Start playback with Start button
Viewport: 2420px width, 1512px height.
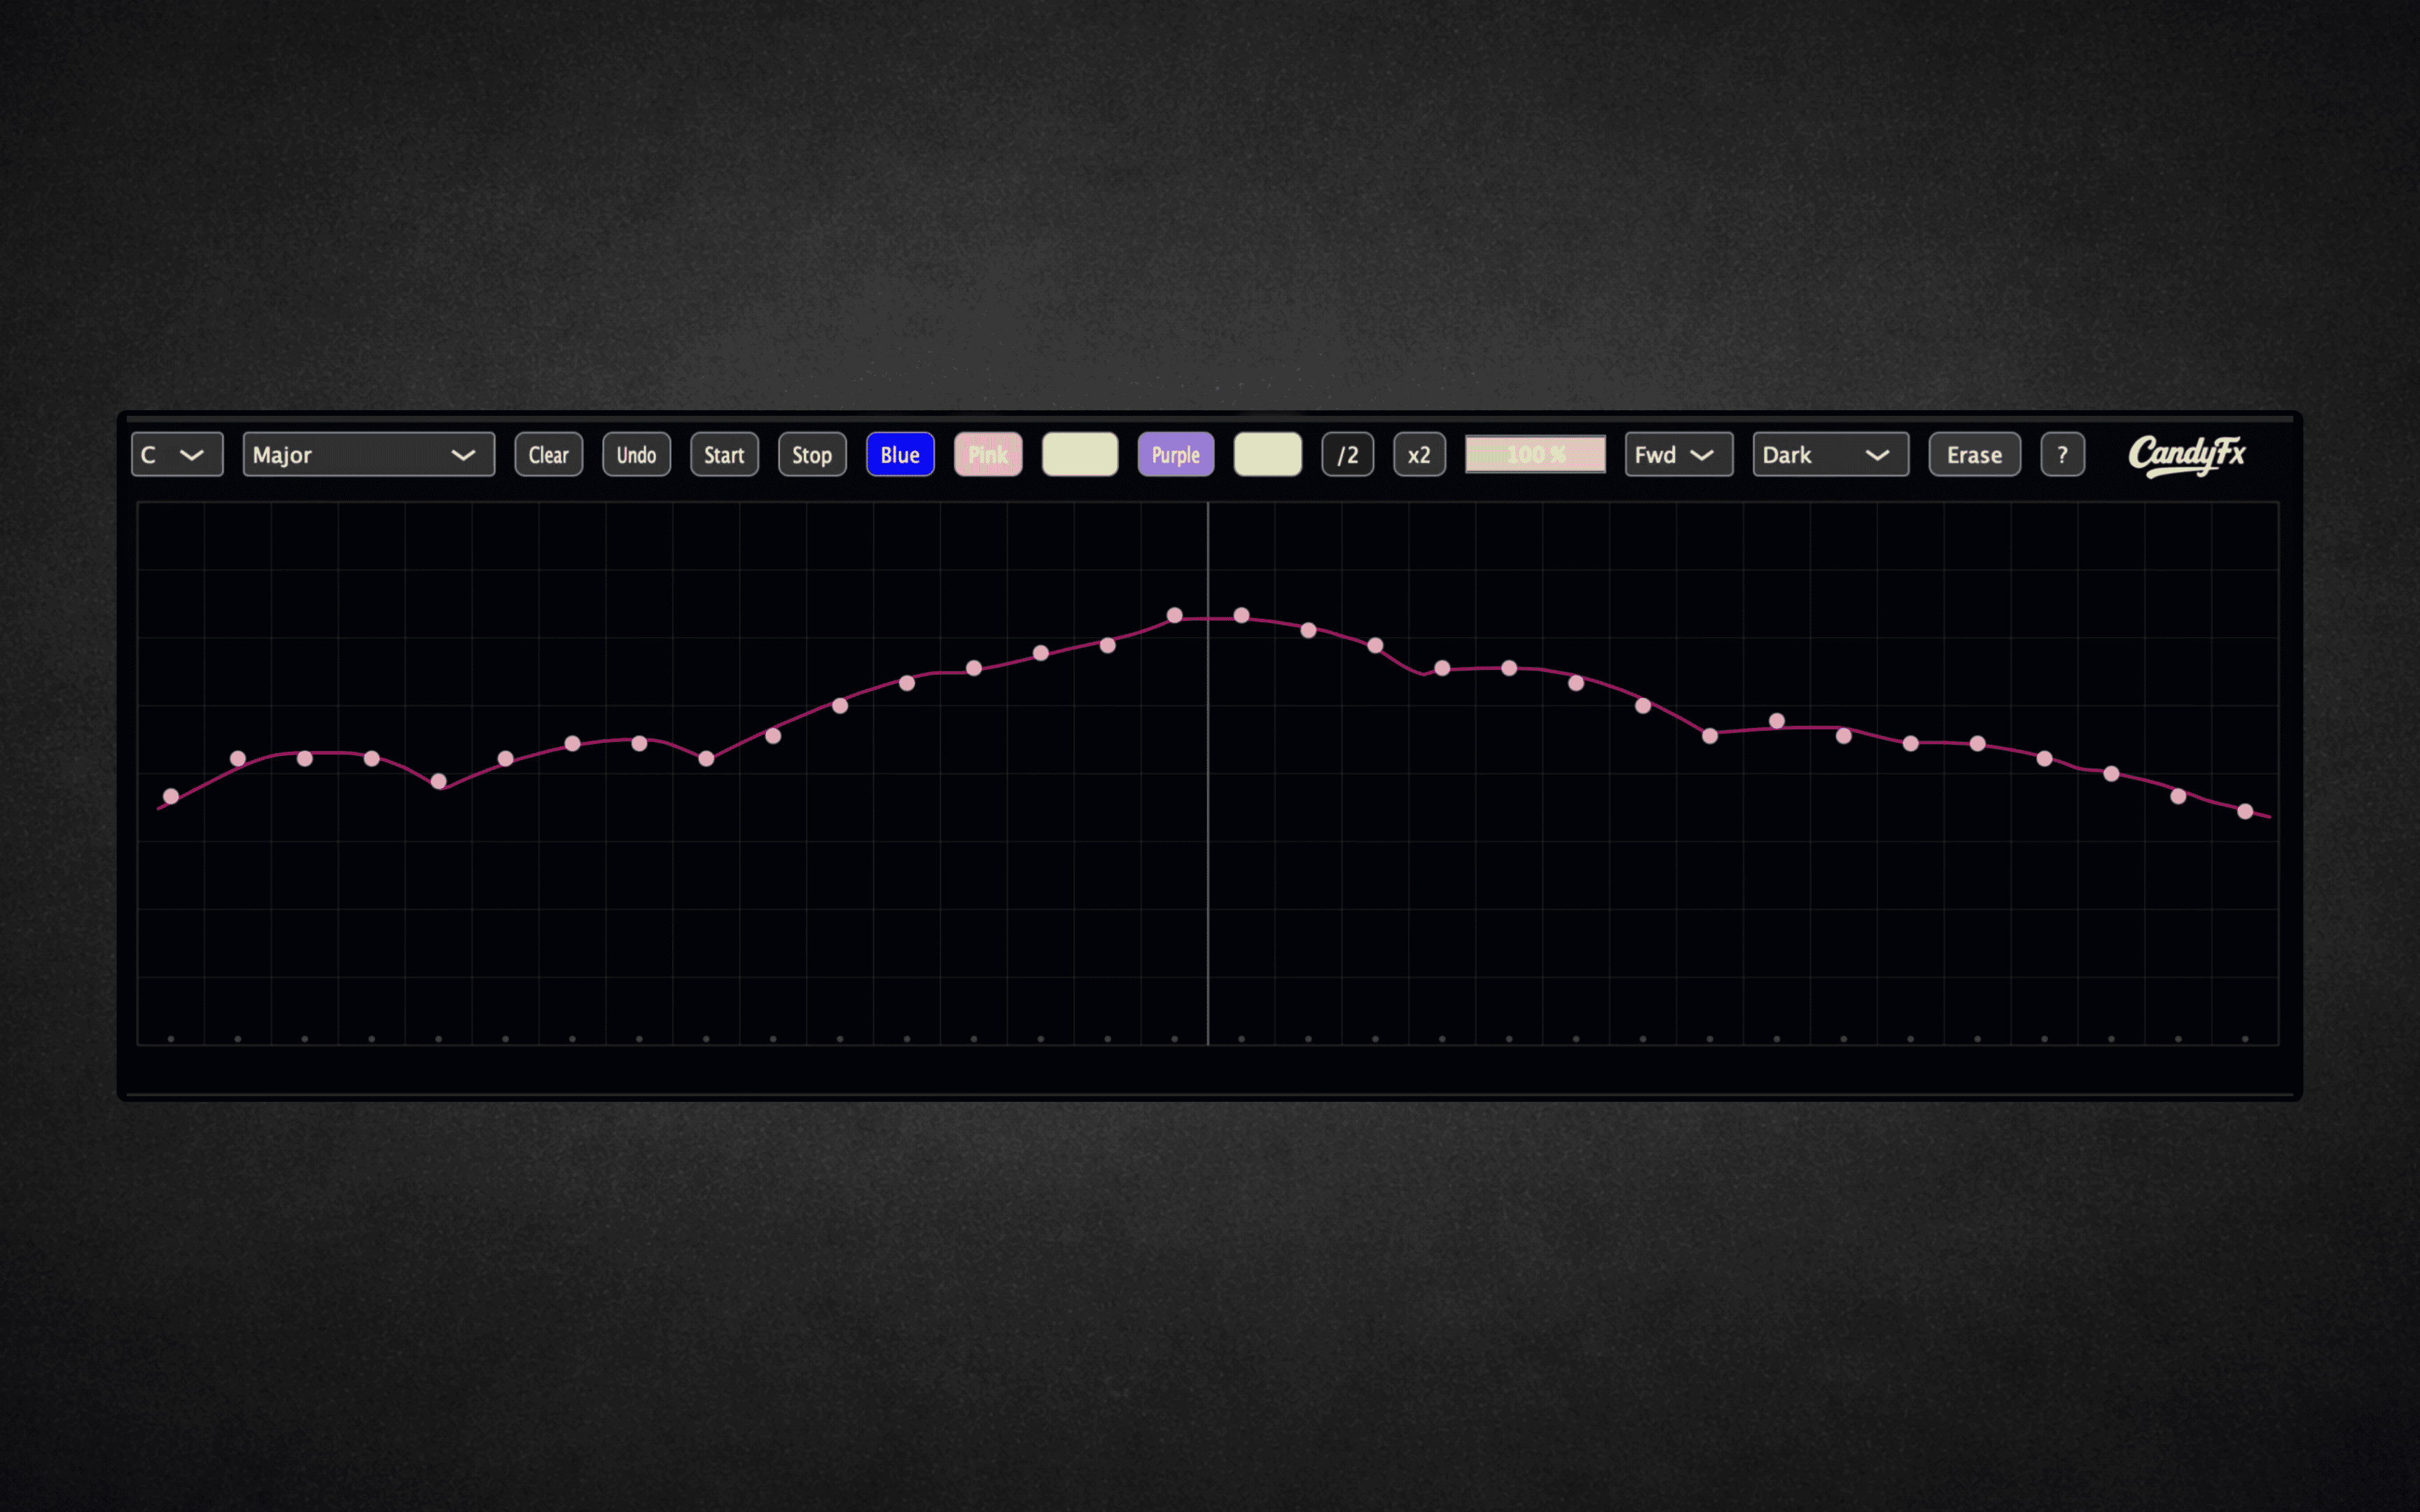click(x=724, y=455)
